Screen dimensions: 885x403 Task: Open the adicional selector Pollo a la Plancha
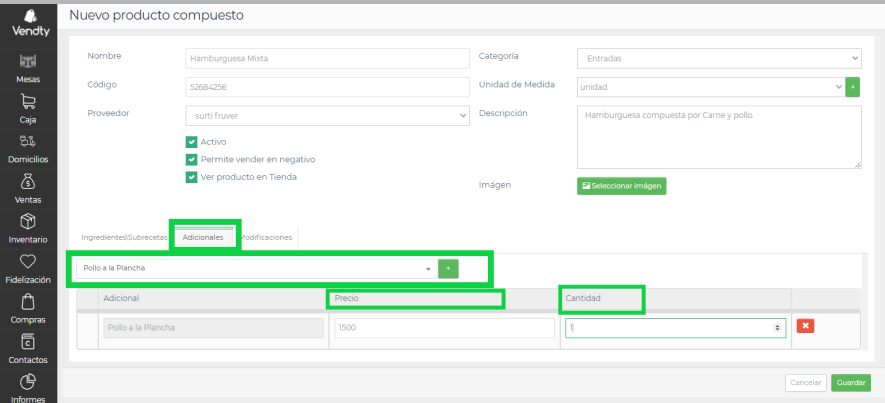pos(257,269)
